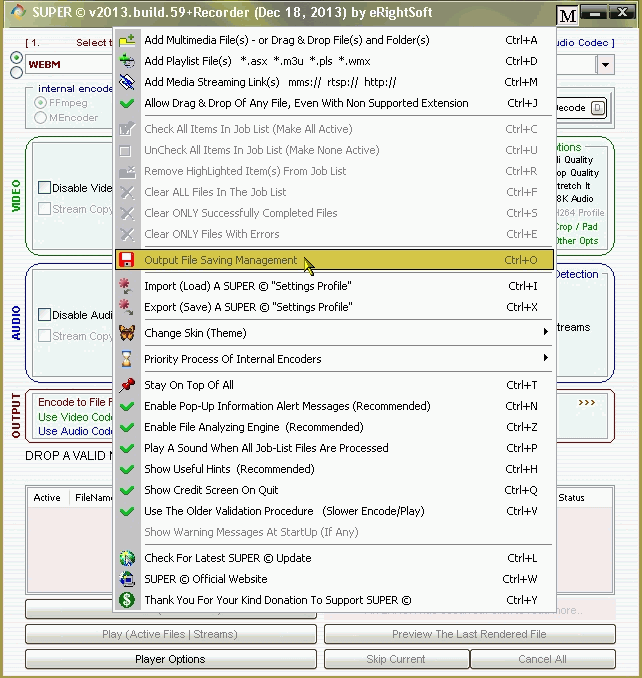Click the M menu button in title bar
This screenshot has width=642, height=678.
click(x=567, y=16)
